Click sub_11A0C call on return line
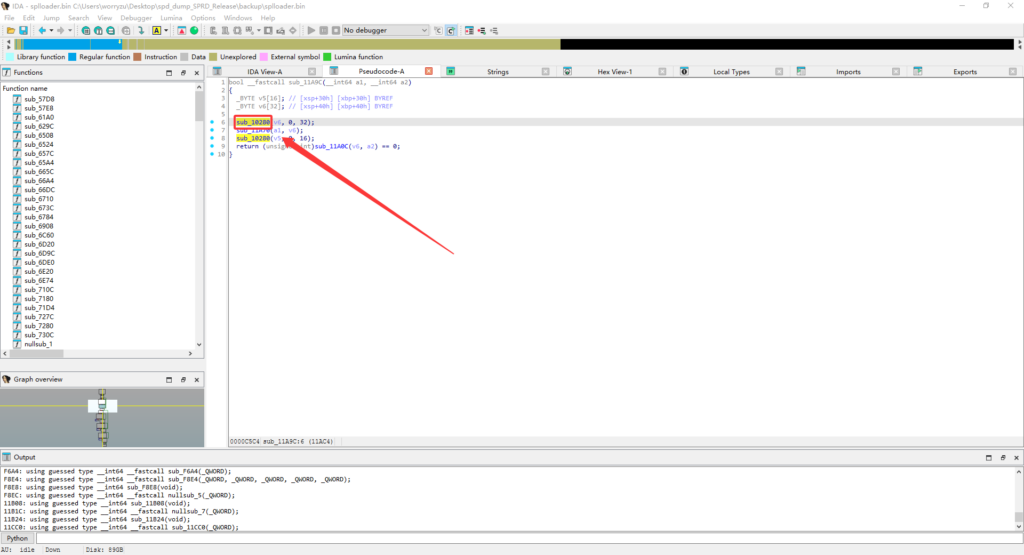 [x=332, y=146]
